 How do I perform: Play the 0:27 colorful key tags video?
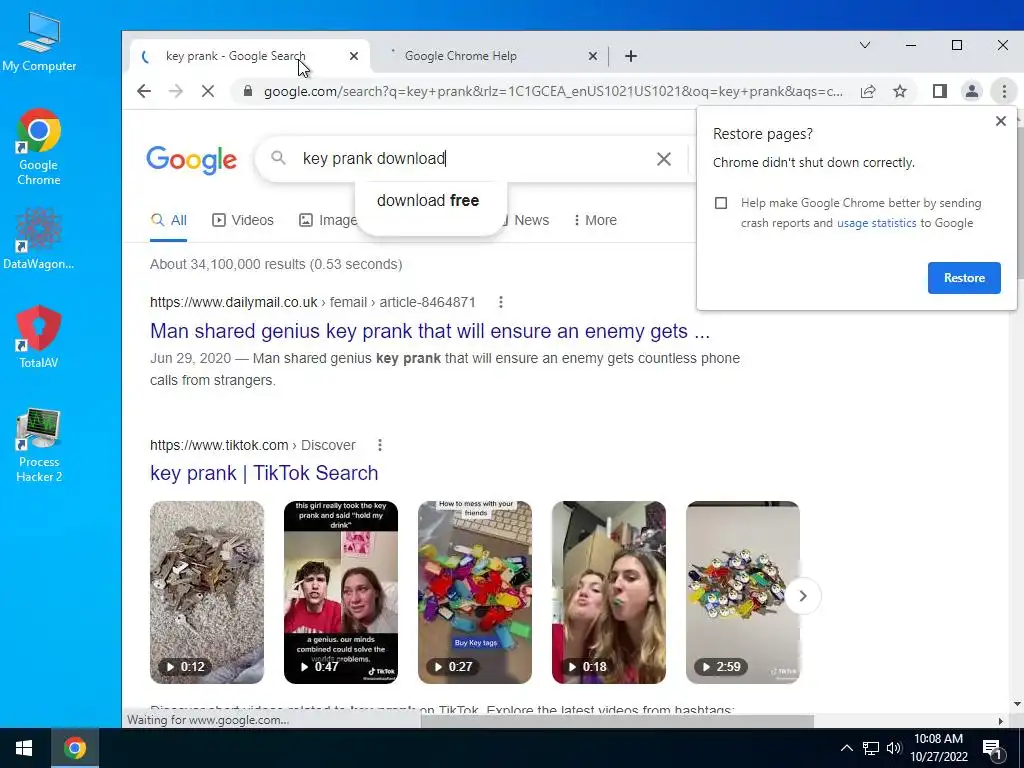click(475, 592)
